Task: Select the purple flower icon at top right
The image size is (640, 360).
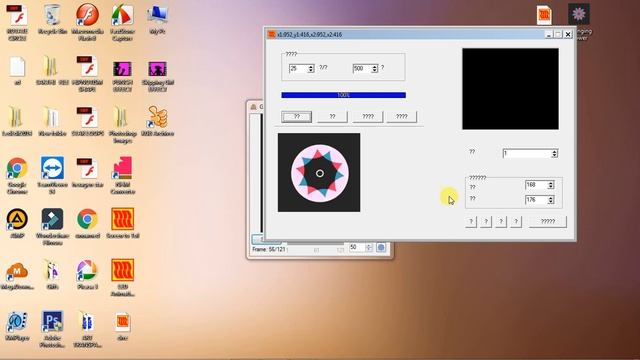Action: click(x=579, y=15)
